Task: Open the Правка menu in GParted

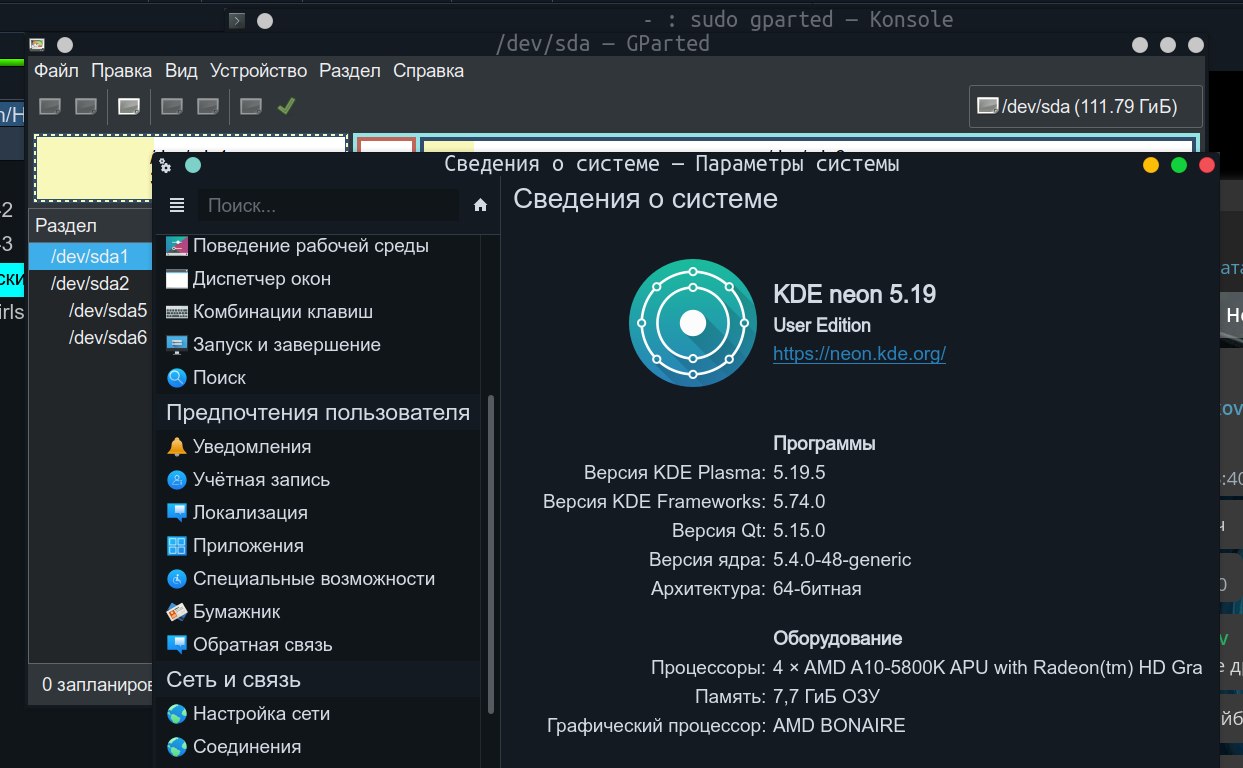Action: point(121,71)
